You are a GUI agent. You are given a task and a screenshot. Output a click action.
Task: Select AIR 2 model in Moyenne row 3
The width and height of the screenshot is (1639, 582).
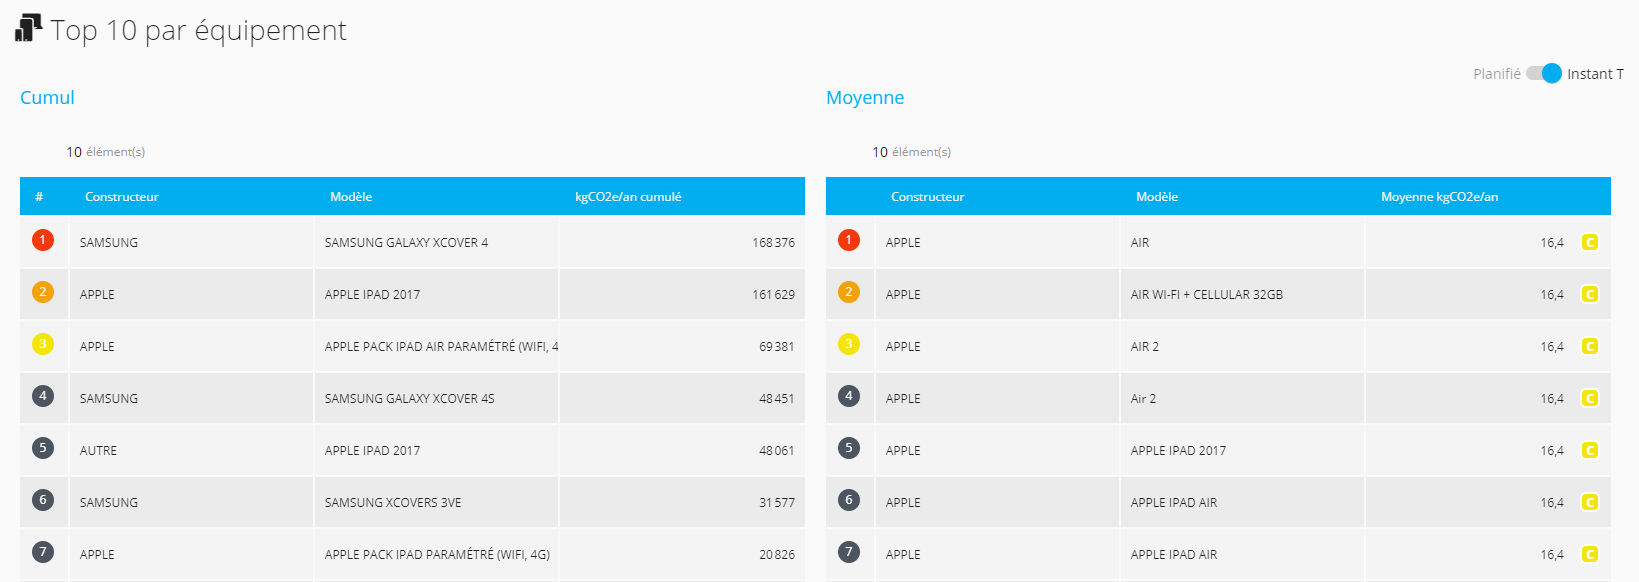click(x=1242, y=346)
